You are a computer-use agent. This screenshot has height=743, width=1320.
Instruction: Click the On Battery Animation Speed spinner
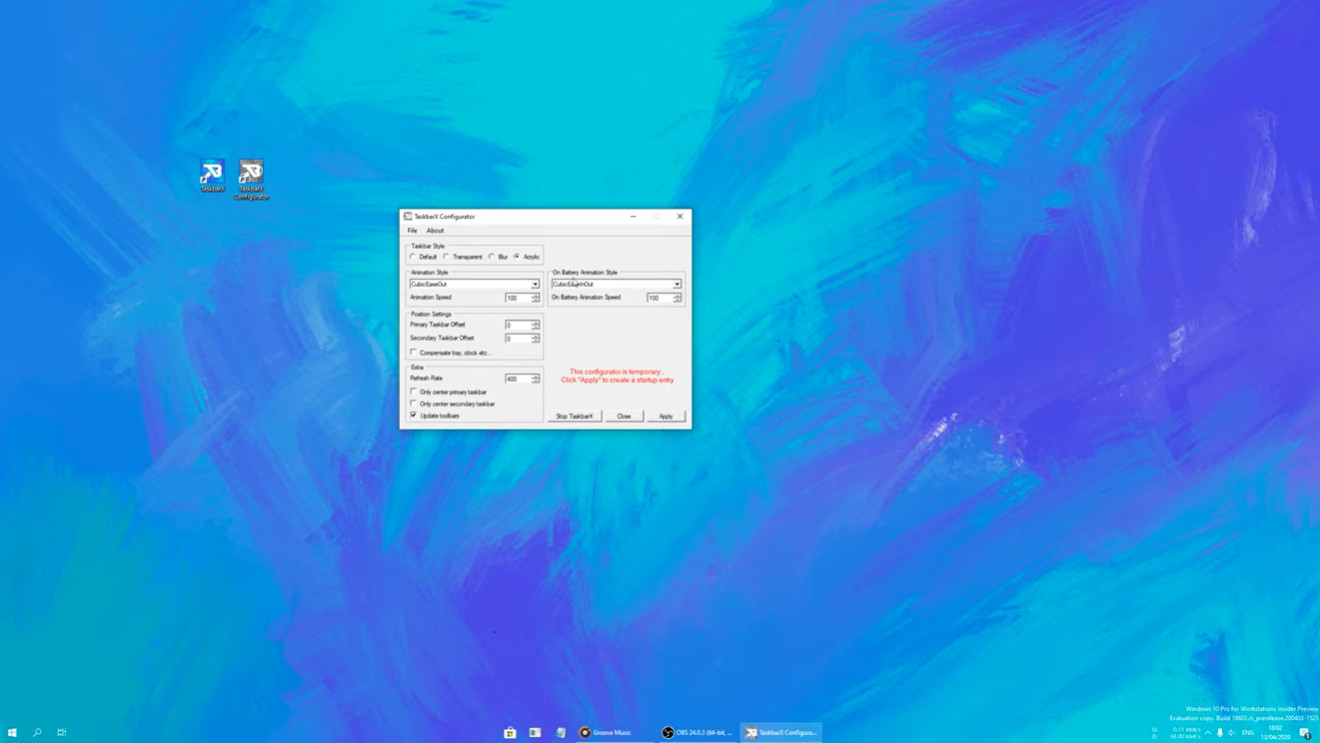click(x=678, y=298)
